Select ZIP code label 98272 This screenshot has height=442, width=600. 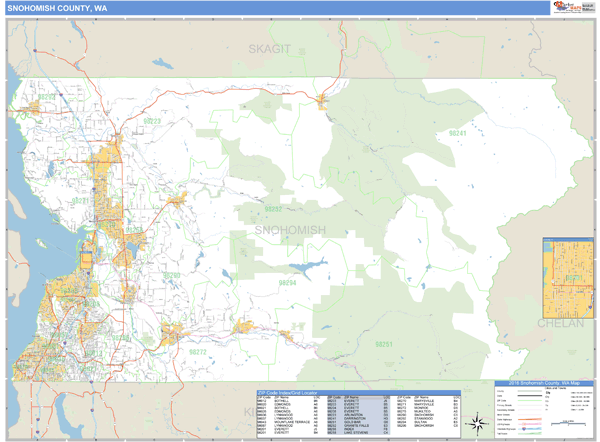point(198,352)
